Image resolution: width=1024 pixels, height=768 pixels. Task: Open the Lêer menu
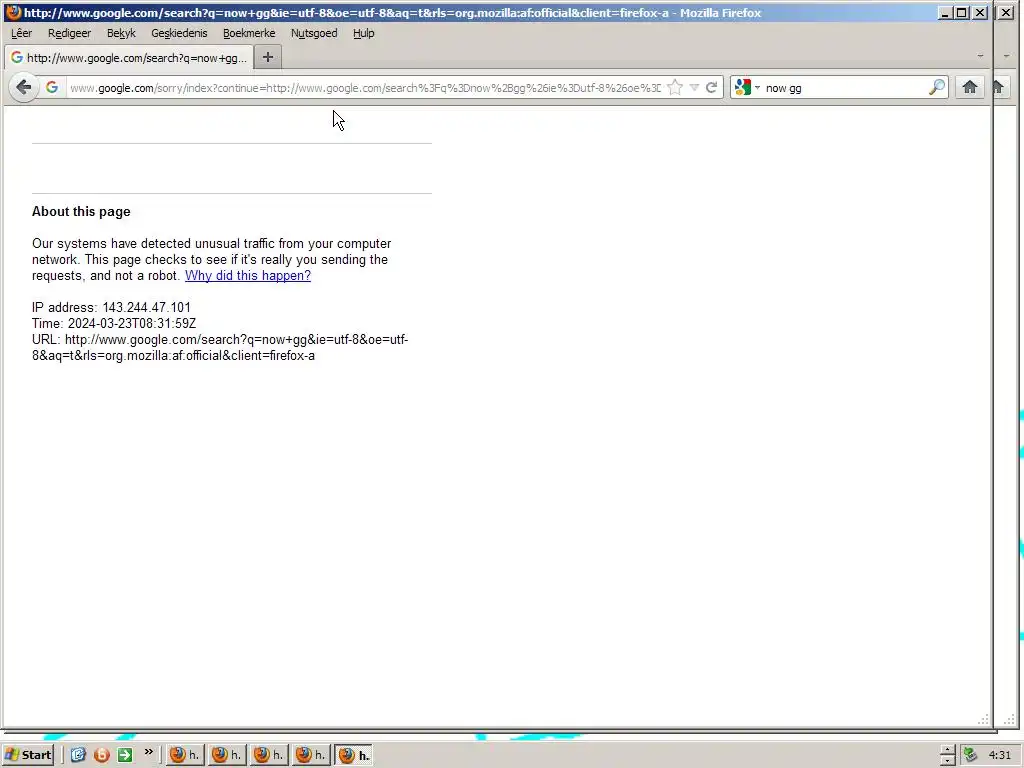pos(22,33)
